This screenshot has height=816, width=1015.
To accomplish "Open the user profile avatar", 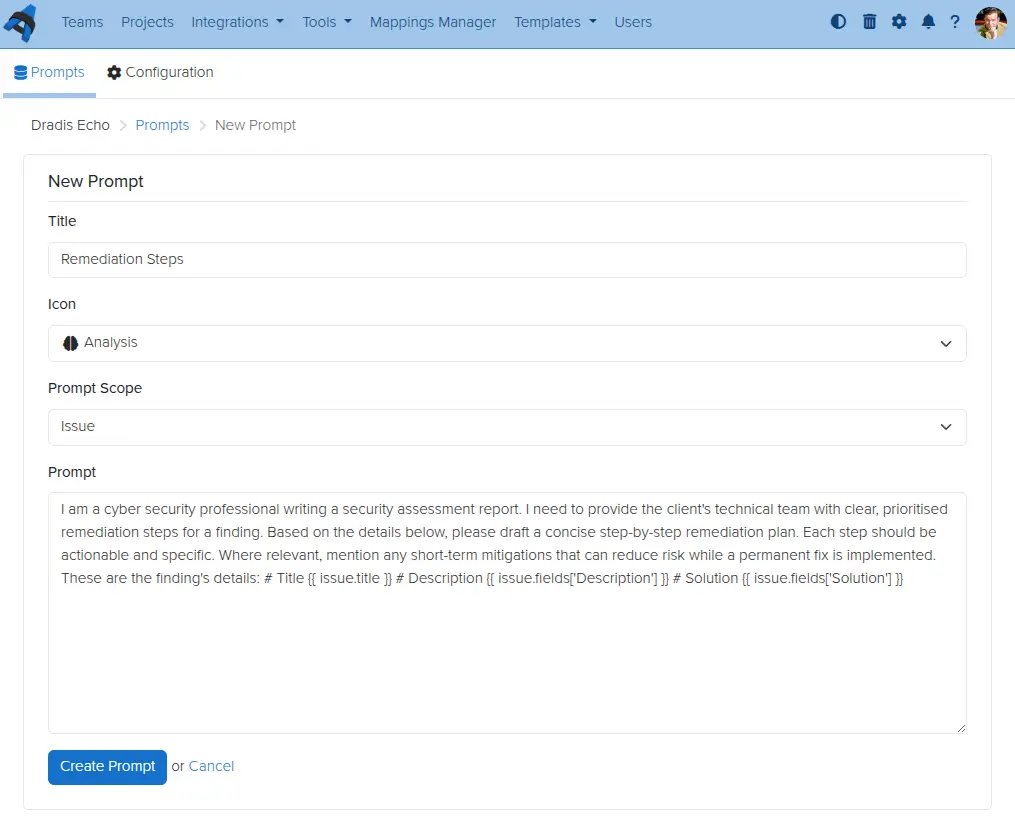I will 989,22.
